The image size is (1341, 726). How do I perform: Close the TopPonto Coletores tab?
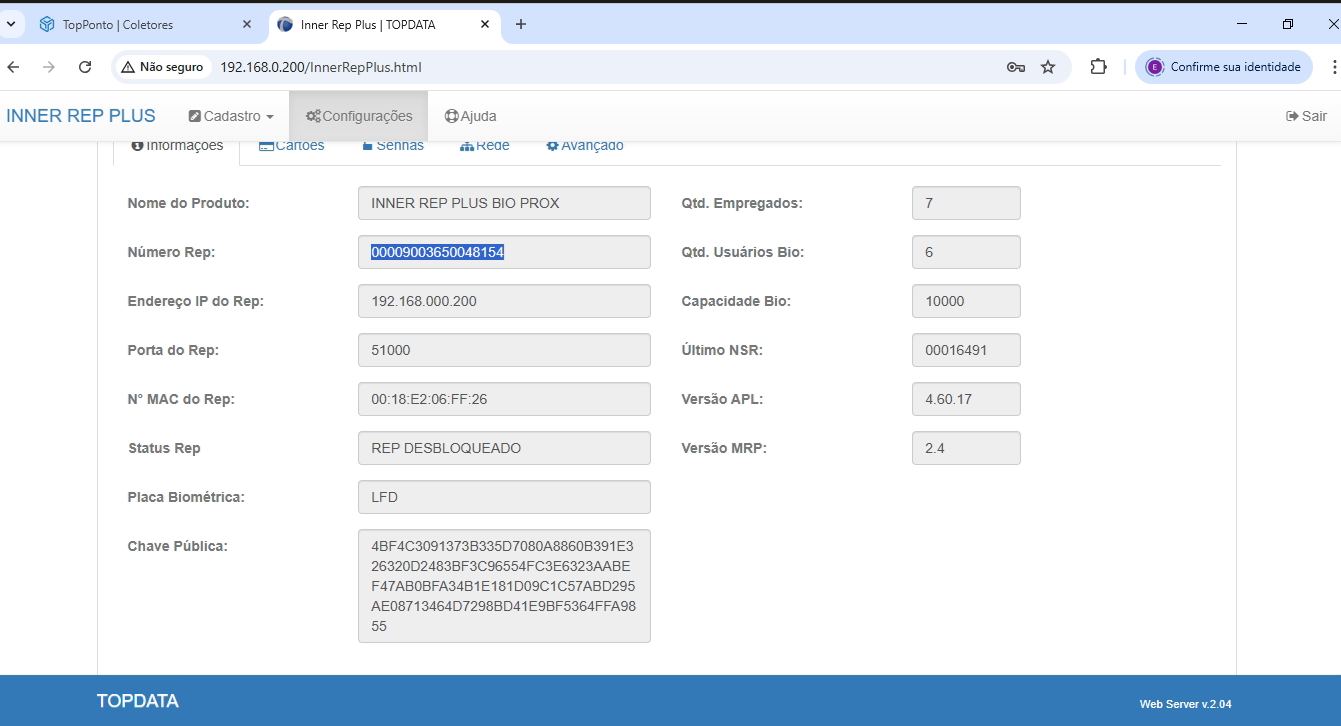tap(248, 24)
